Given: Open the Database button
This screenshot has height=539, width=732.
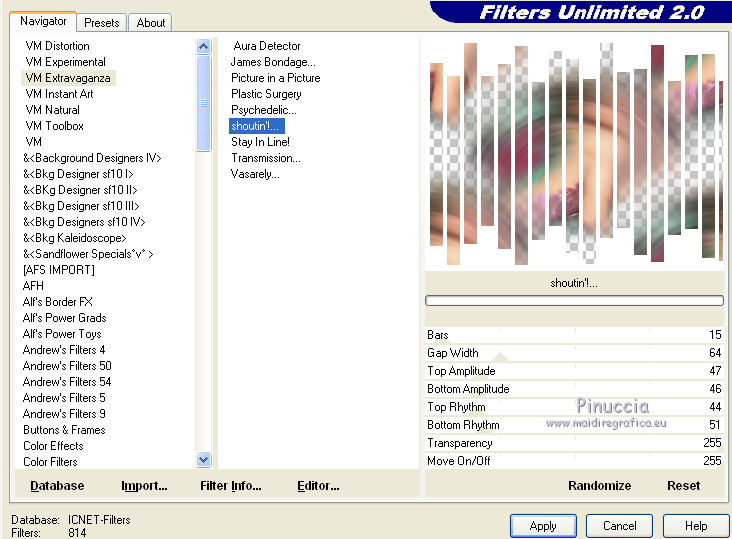Looking at the screenshot, I should [57, 486].
